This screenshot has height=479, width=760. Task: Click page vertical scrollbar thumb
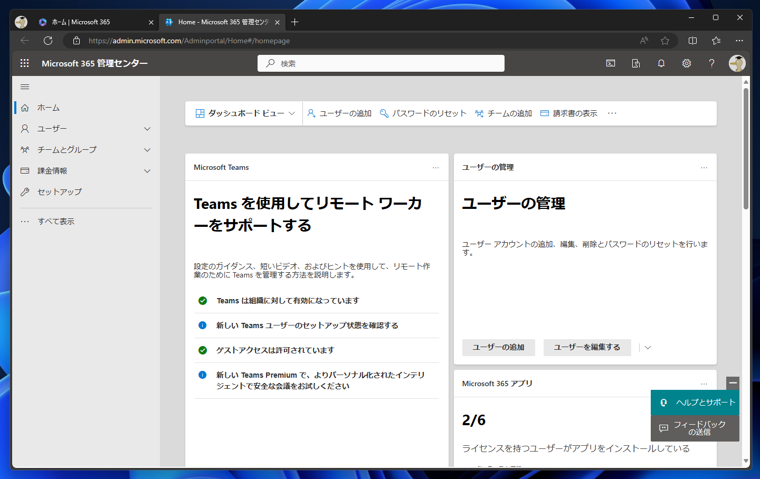click(746, 148)
